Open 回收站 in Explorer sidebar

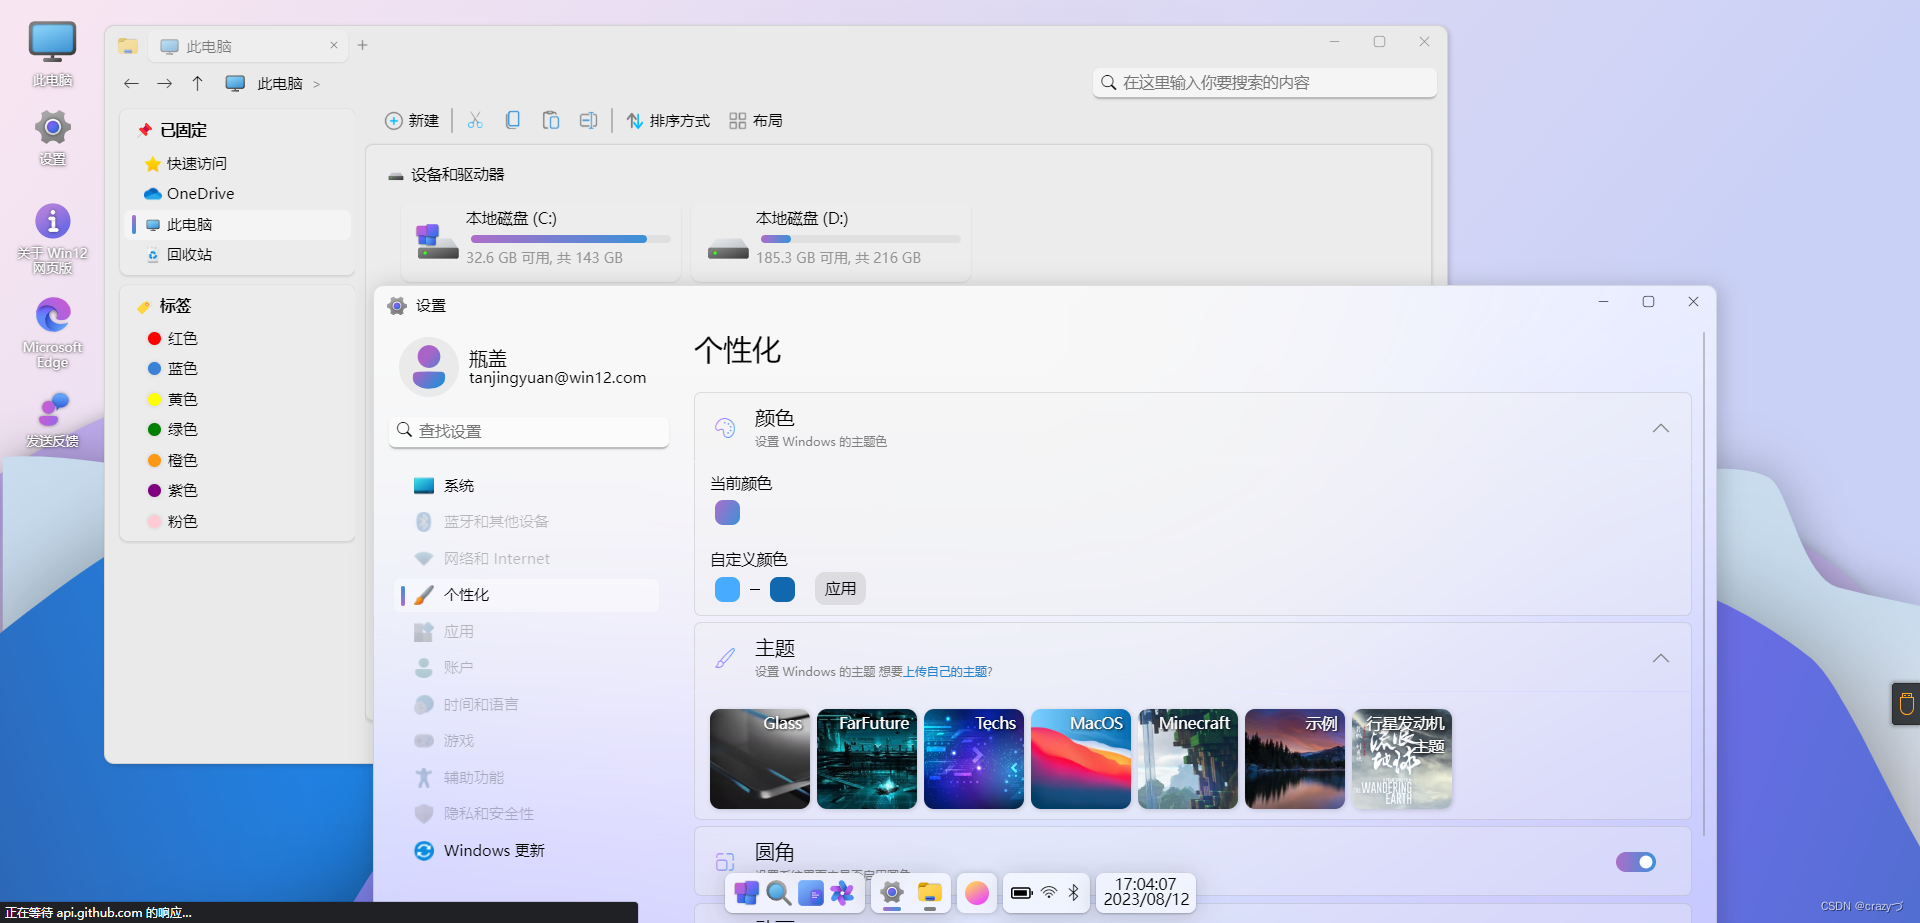239,254
